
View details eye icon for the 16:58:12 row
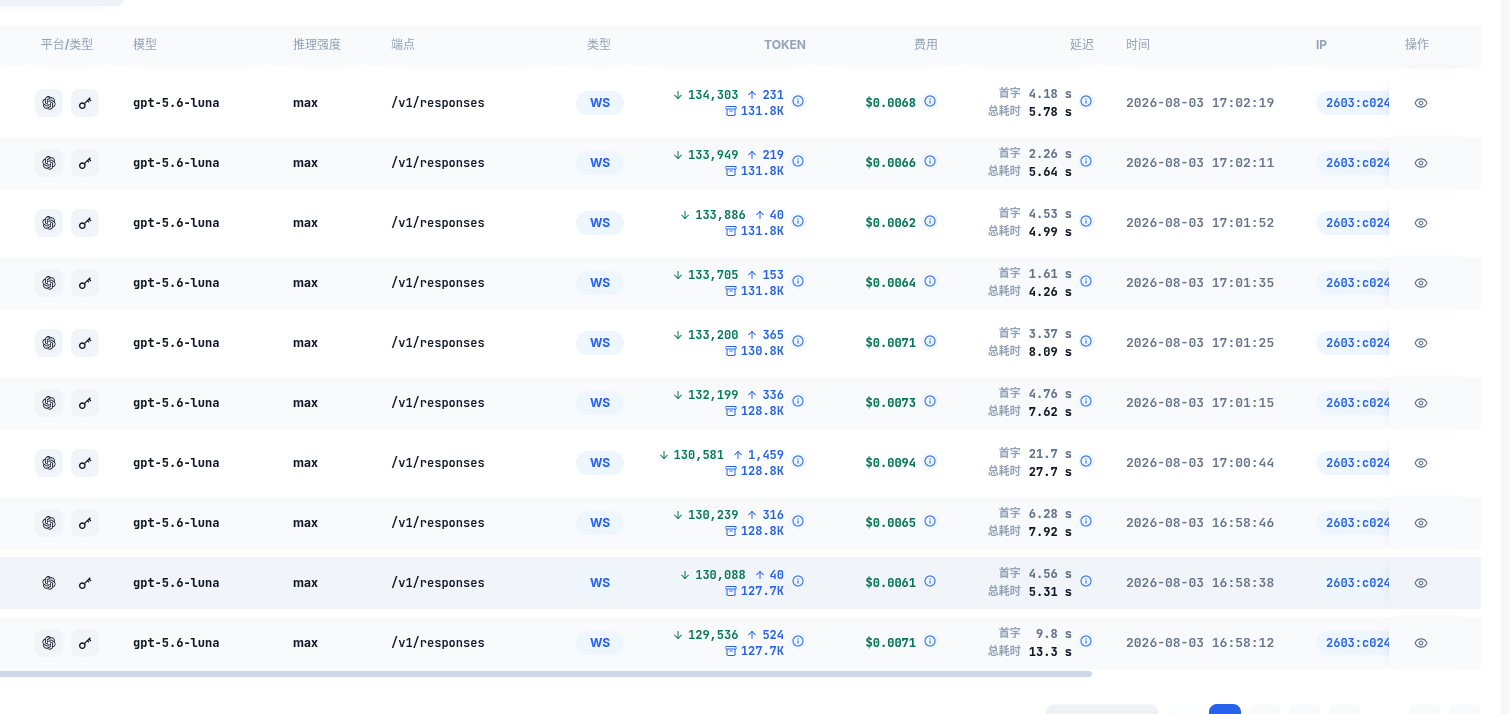point(1421,643)
